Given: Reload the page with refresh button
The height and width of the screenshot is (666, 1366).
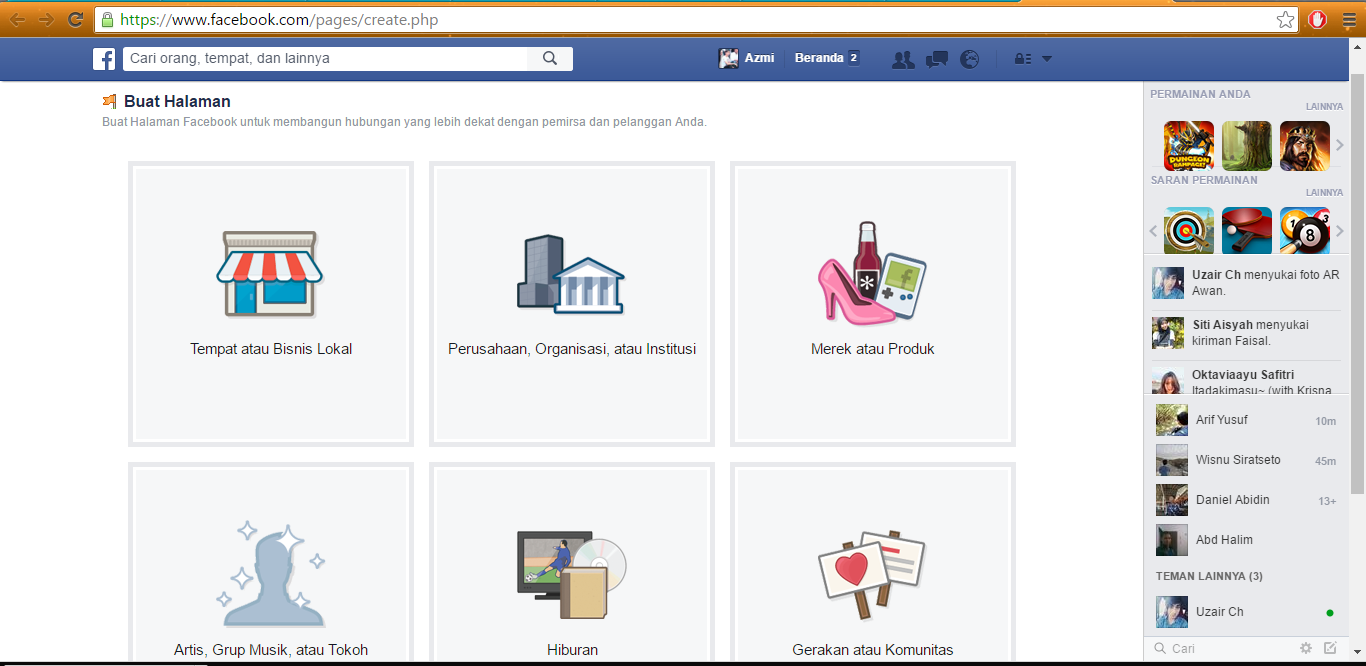Looking at the screenshot, I should click(x=75, y=19).
